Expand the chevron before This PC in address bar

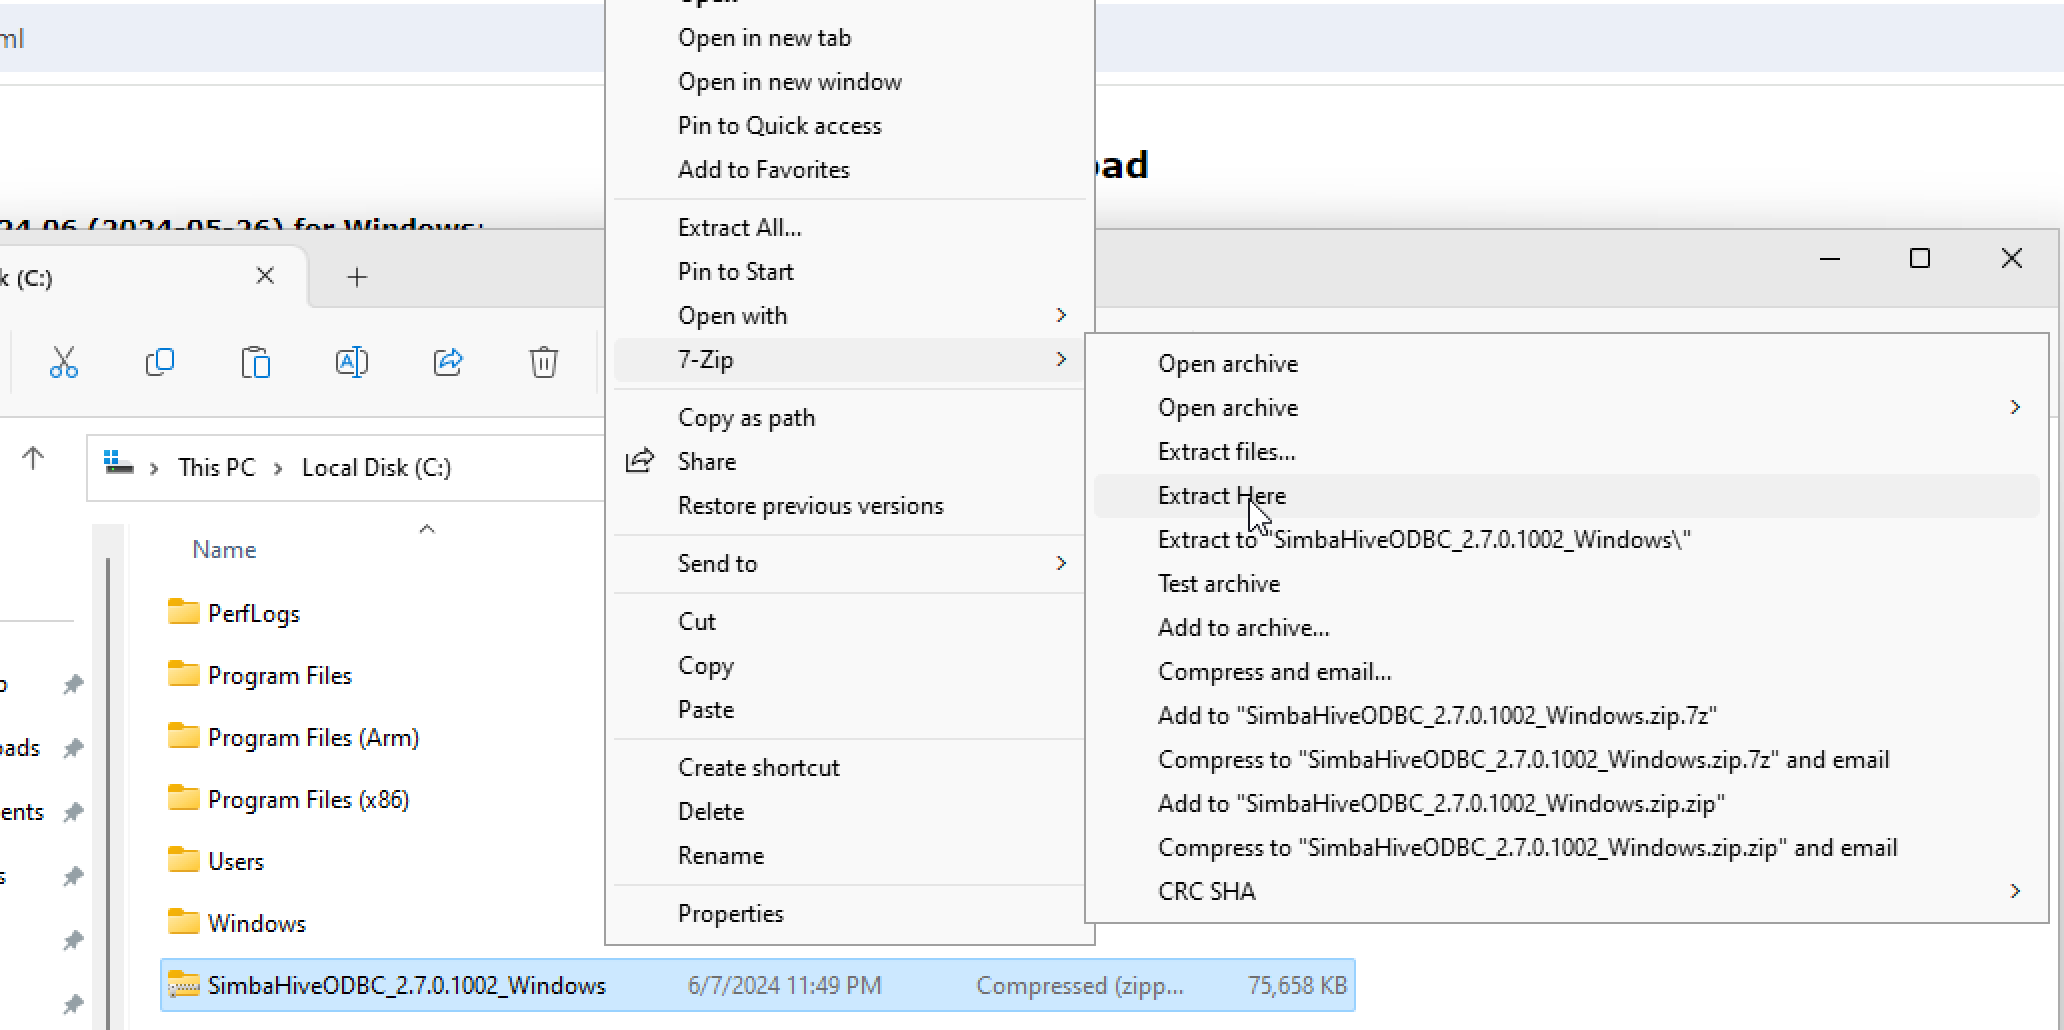[x=154, y=468]
